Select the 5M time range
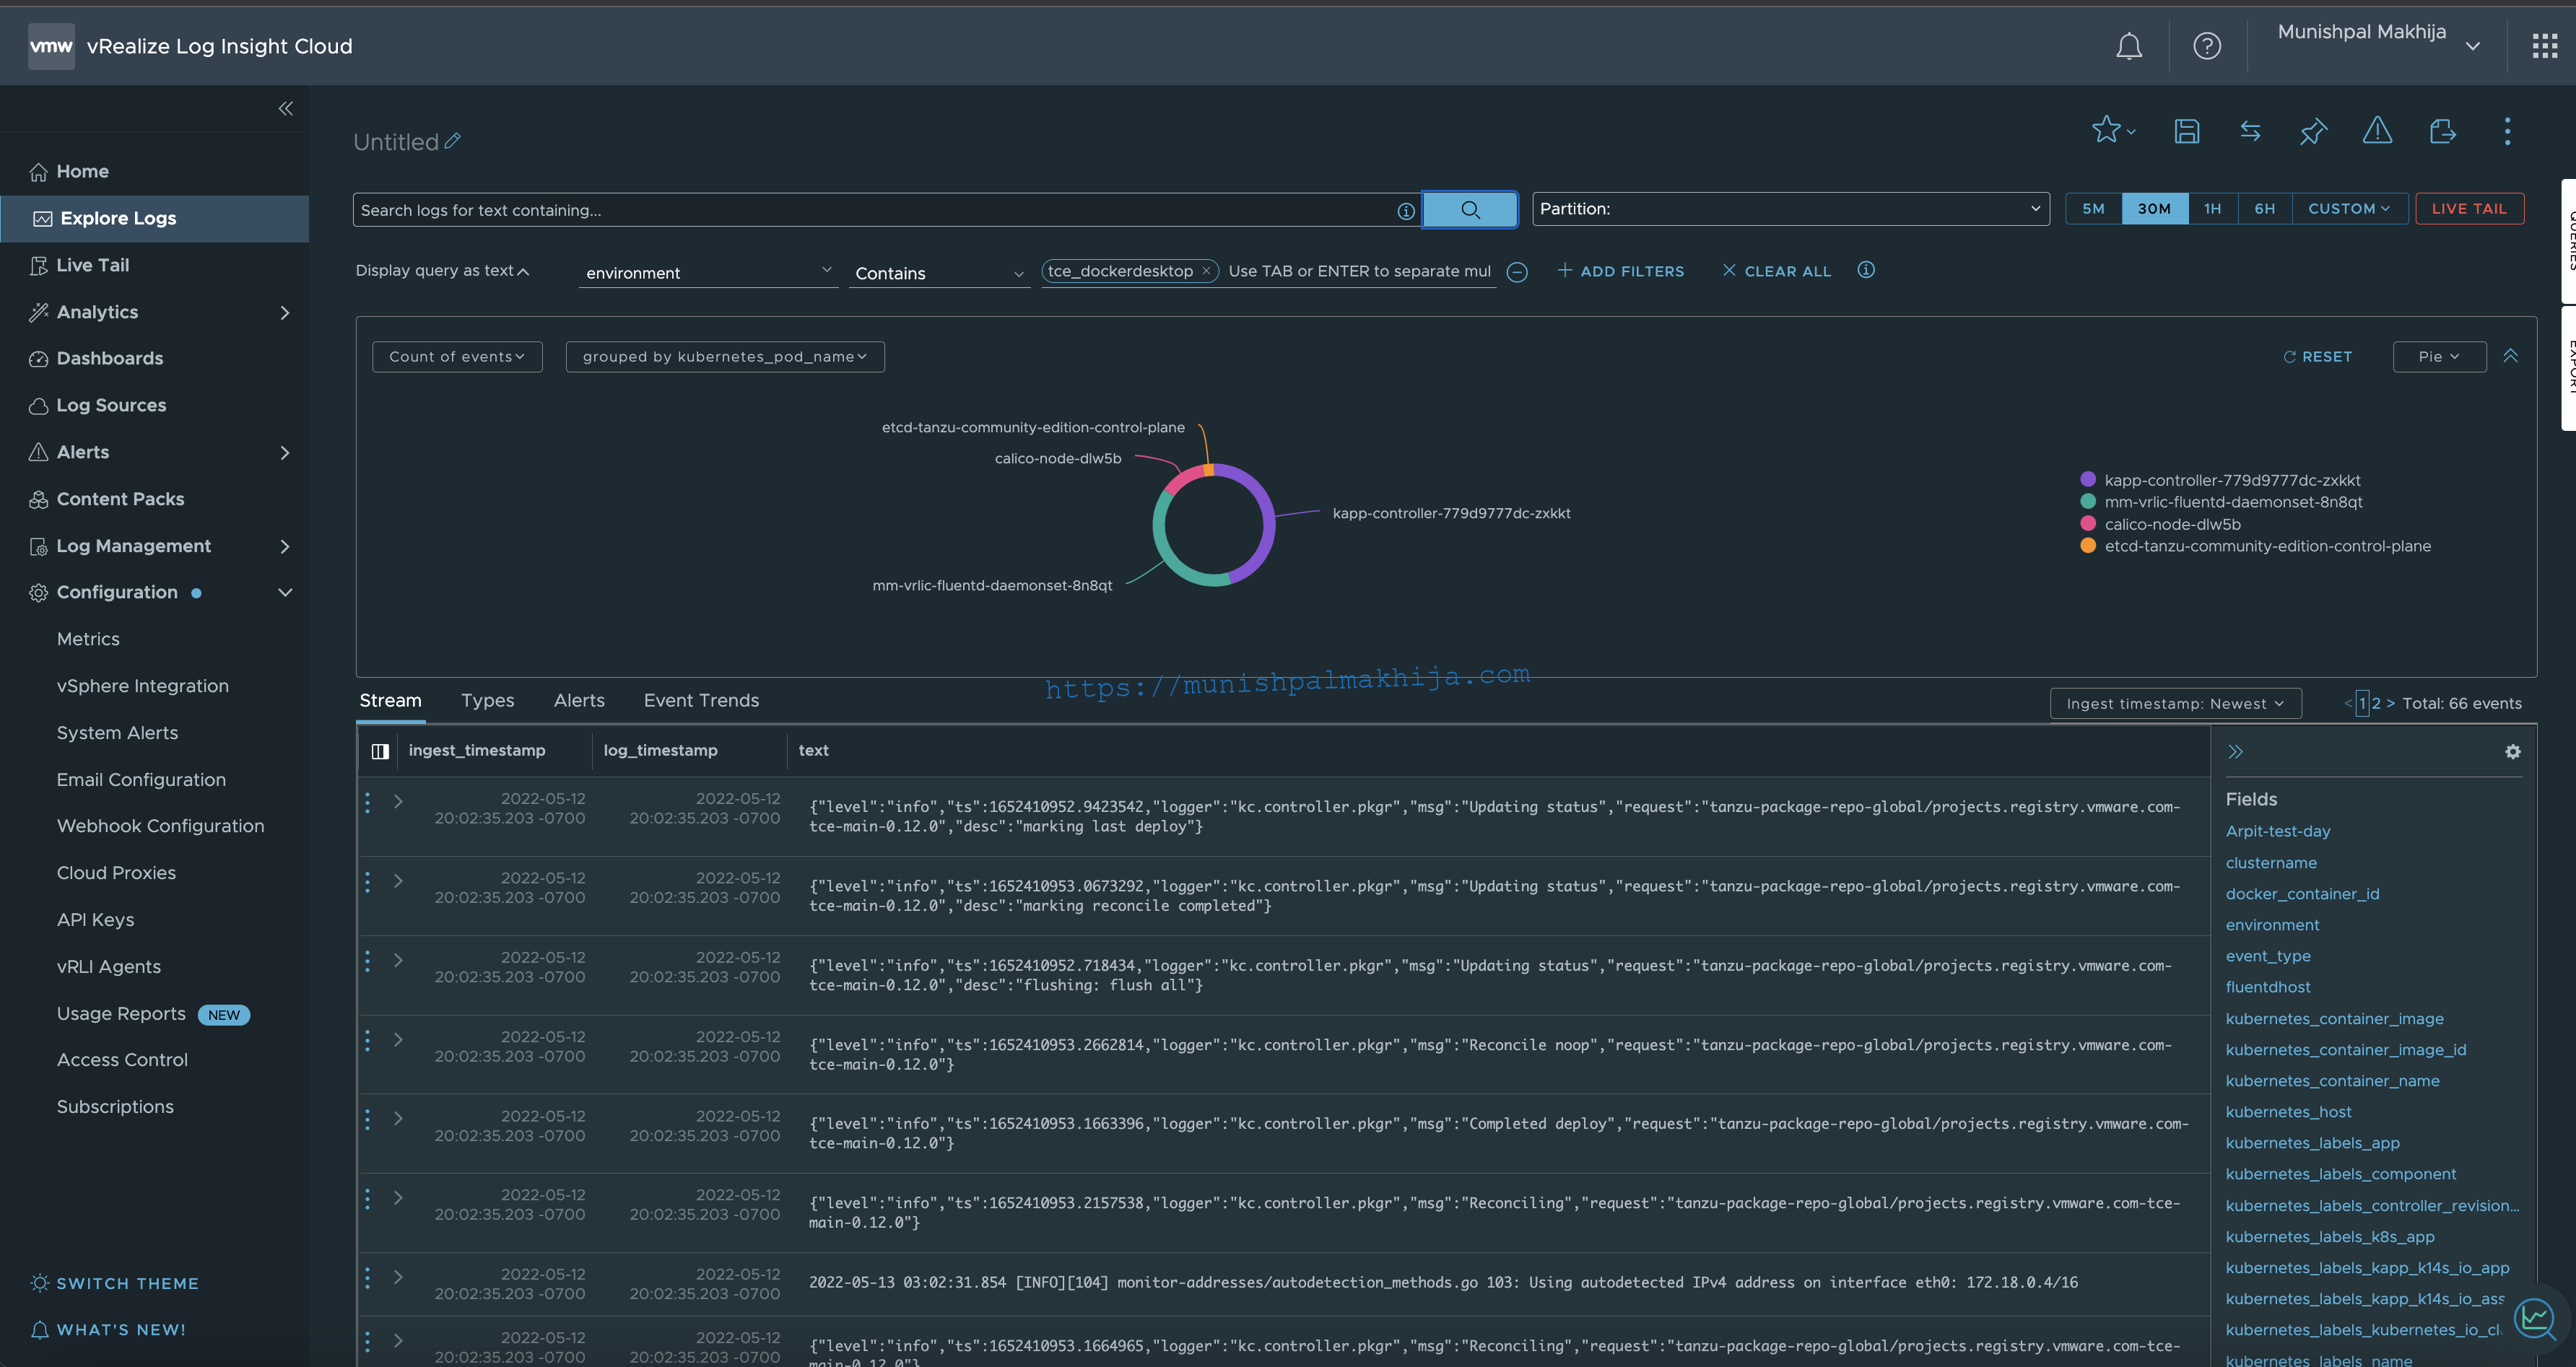The height and width of the screenshot is (1367, 2576). coord(2093,208)
